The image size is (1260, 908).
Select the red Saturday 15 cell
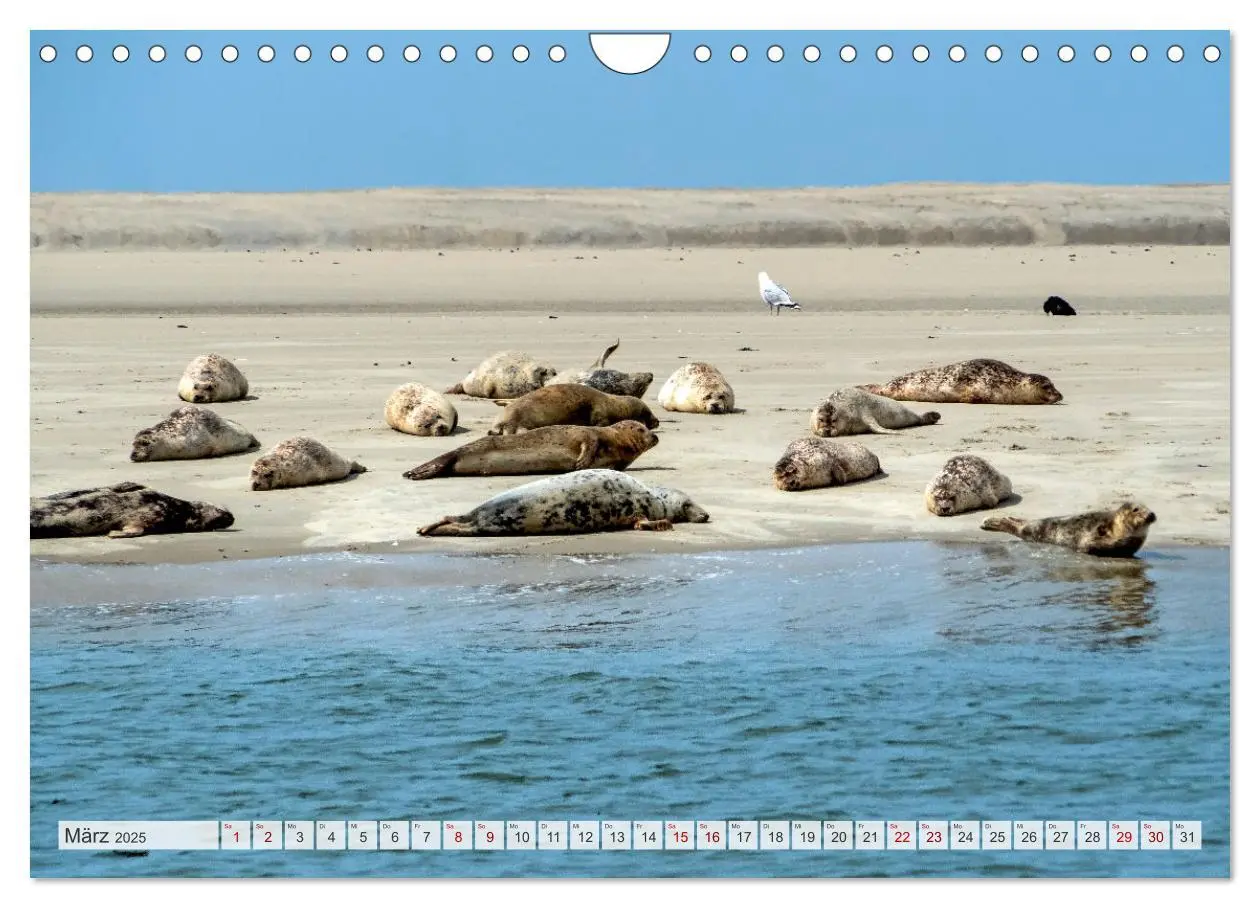coord(679,836)
